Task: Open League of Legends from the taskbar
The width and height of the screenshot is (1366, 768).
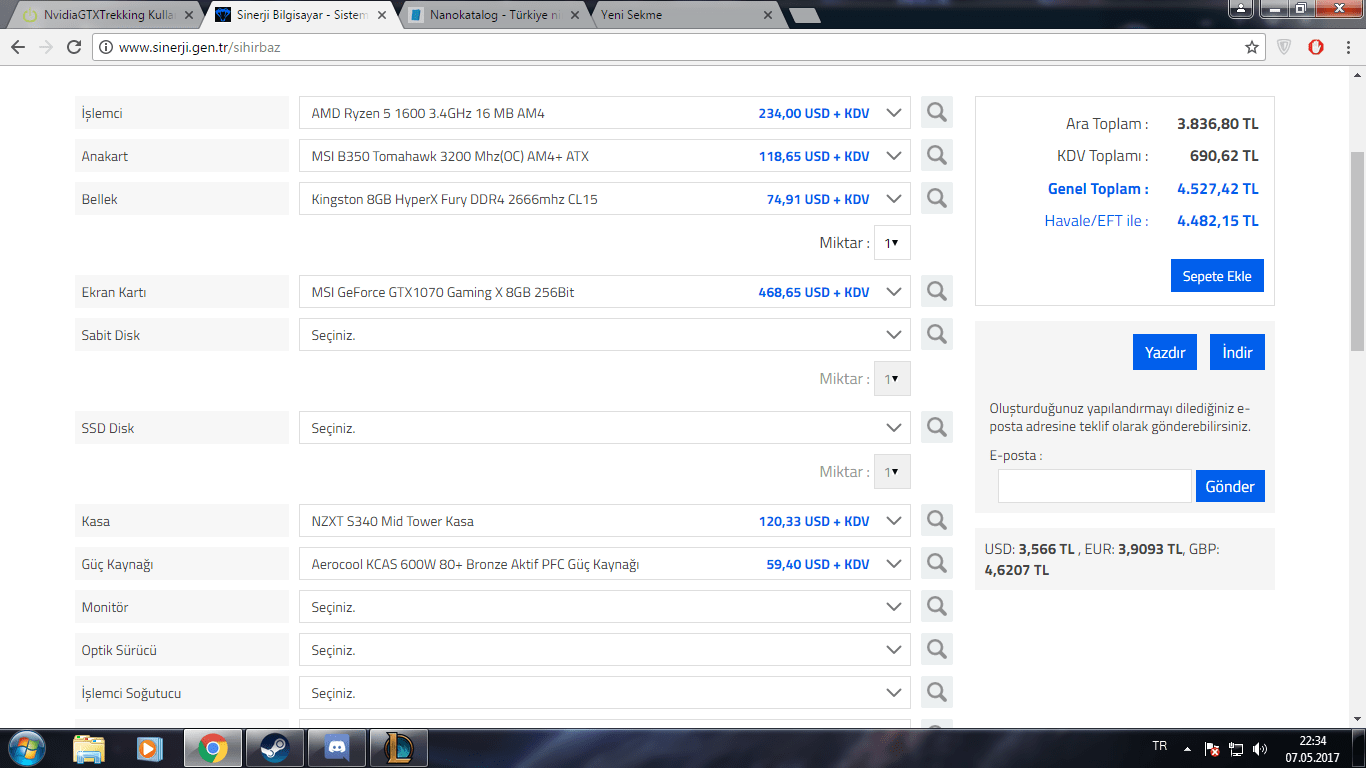Action: [398, 748]
